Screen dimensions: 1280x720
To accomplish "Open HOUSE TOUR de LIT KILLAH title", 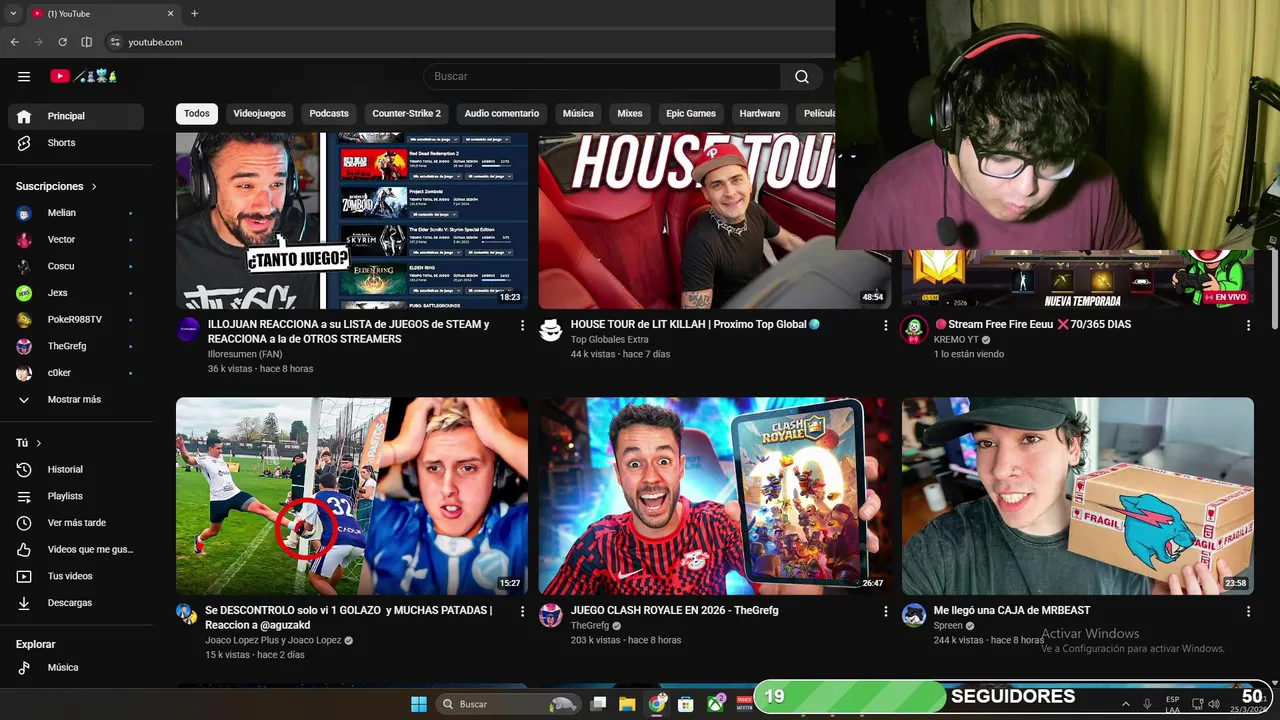I will point(695,324).
